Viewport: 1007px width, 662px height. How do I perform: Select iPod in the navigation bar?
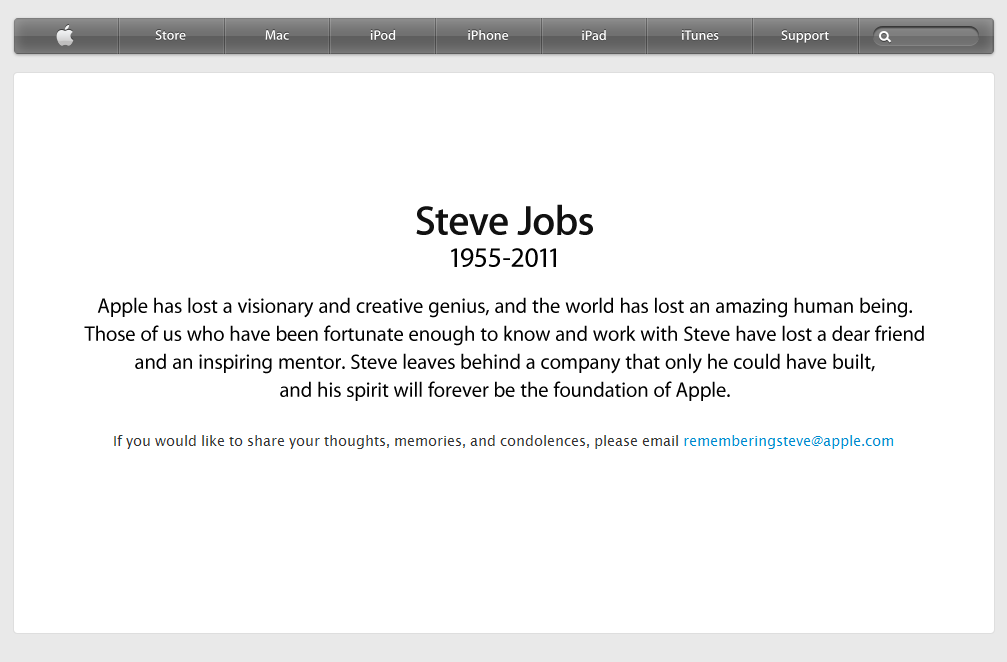382,36
